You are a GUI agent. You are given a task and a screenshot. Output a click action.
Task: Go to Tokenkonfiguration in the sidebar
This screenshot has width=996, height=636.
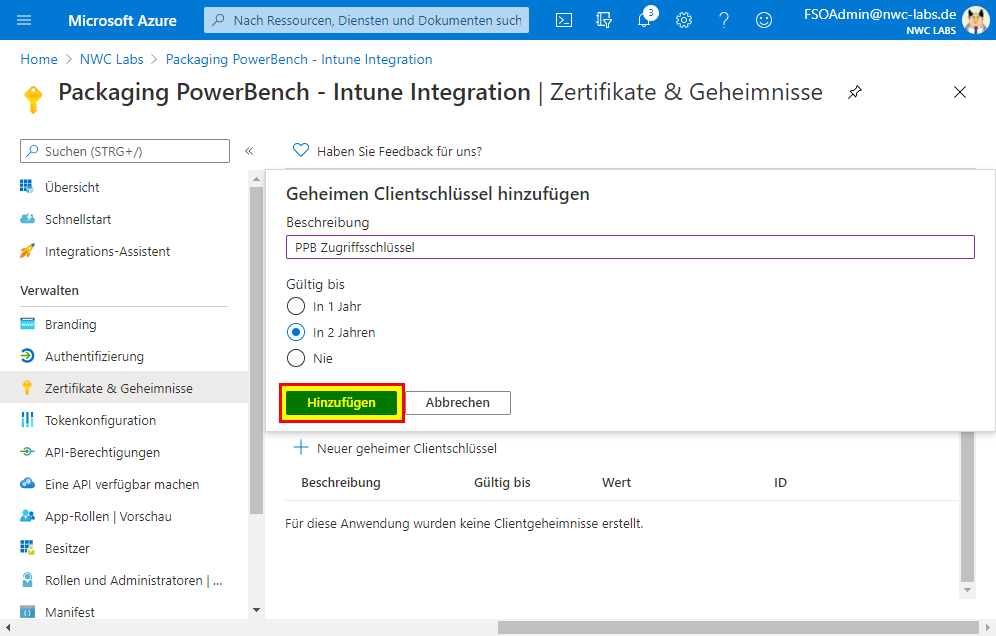click(x=100, y=420)
